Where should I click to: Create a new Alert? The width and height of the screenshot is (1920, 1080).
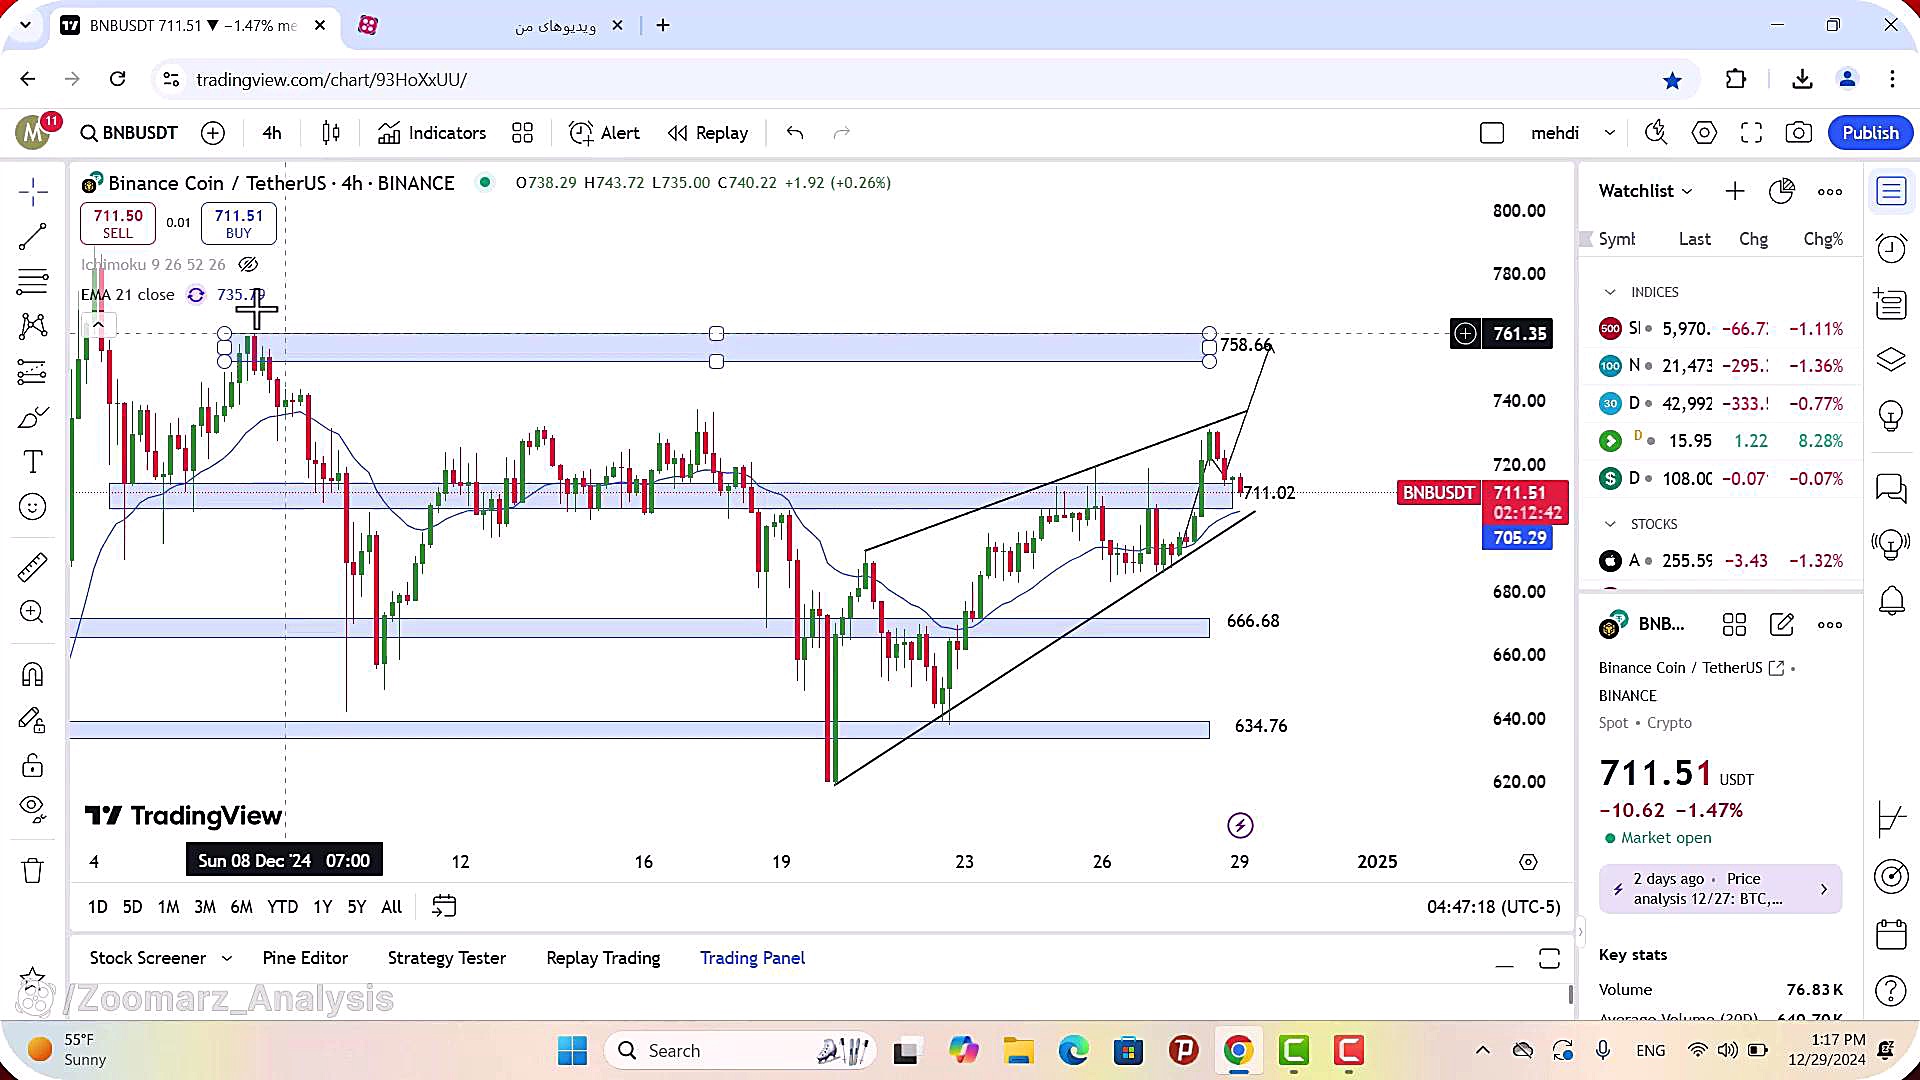604,133
